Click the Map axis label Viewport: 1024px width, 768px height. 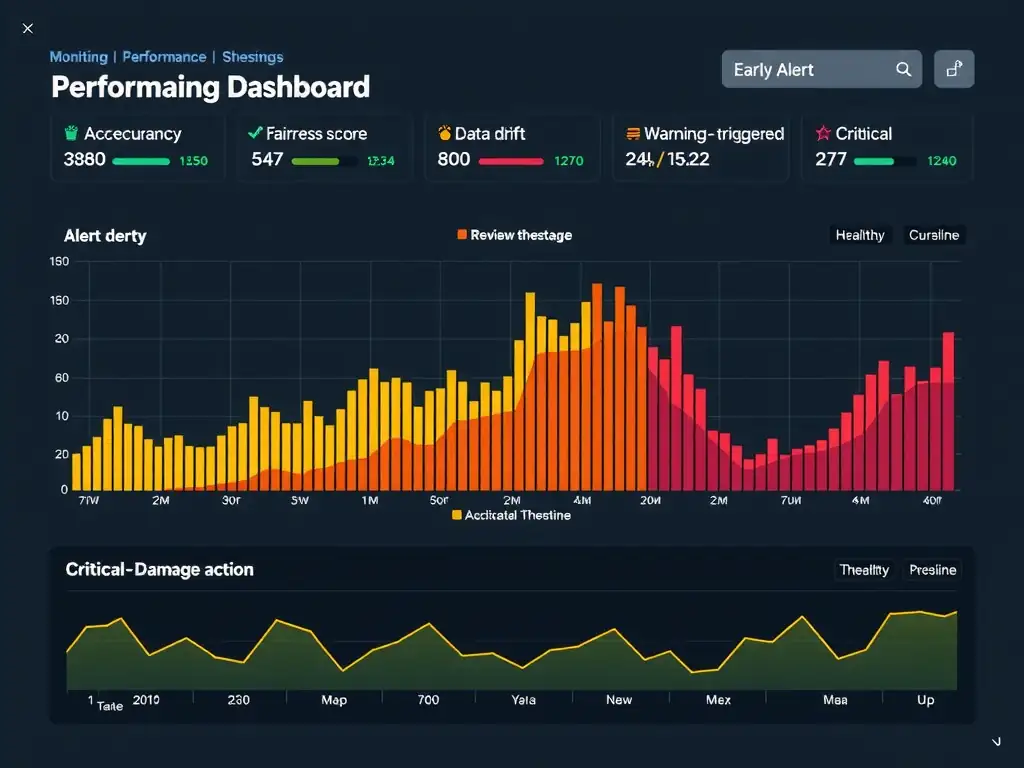click(334, 700)
